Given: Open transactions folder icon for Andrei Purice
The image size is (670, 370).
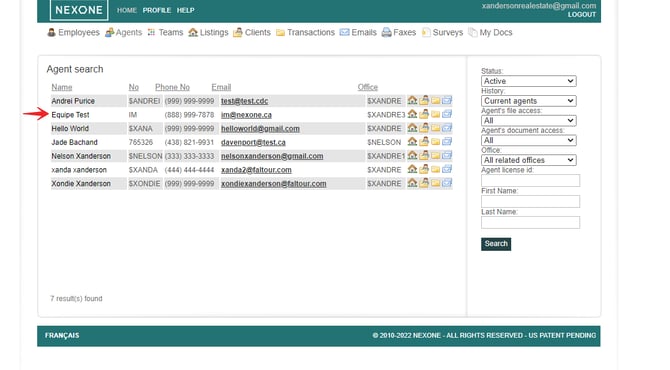Looking at the screenshot, I should click(435, 100).
